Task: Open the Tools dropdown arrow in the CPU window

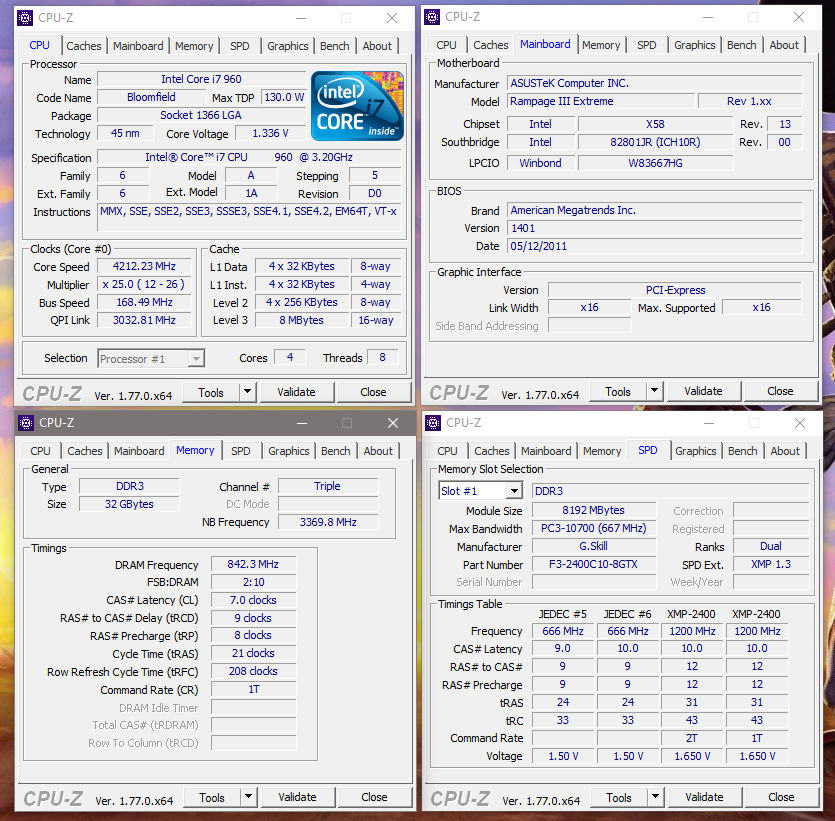Action: pos(247,392)
